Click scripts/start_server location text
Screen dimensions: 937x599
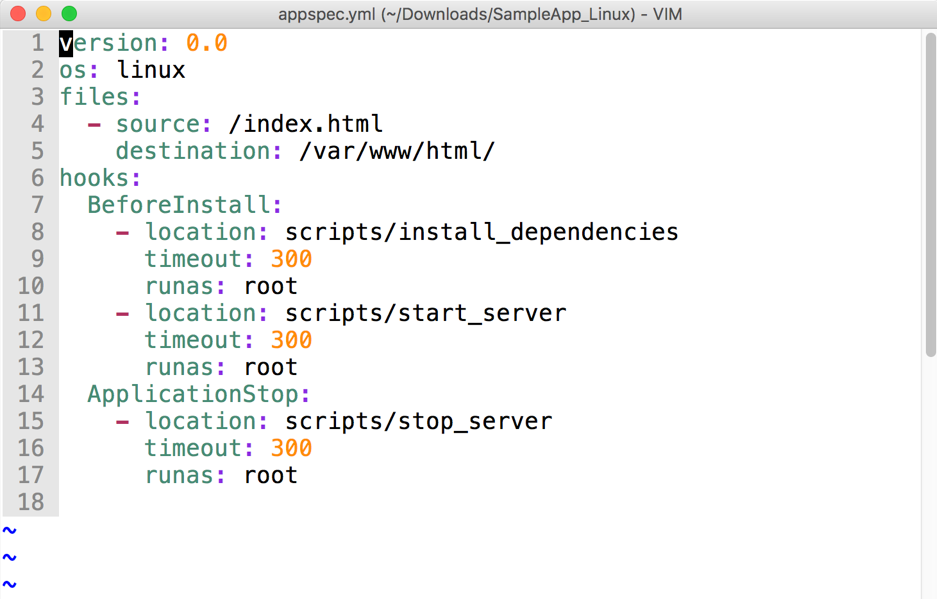[425, 313]
